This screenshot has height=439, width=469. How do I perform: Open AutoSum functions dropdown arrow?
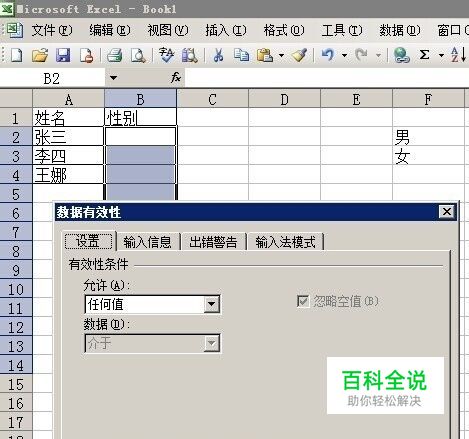tap(441, 55)
